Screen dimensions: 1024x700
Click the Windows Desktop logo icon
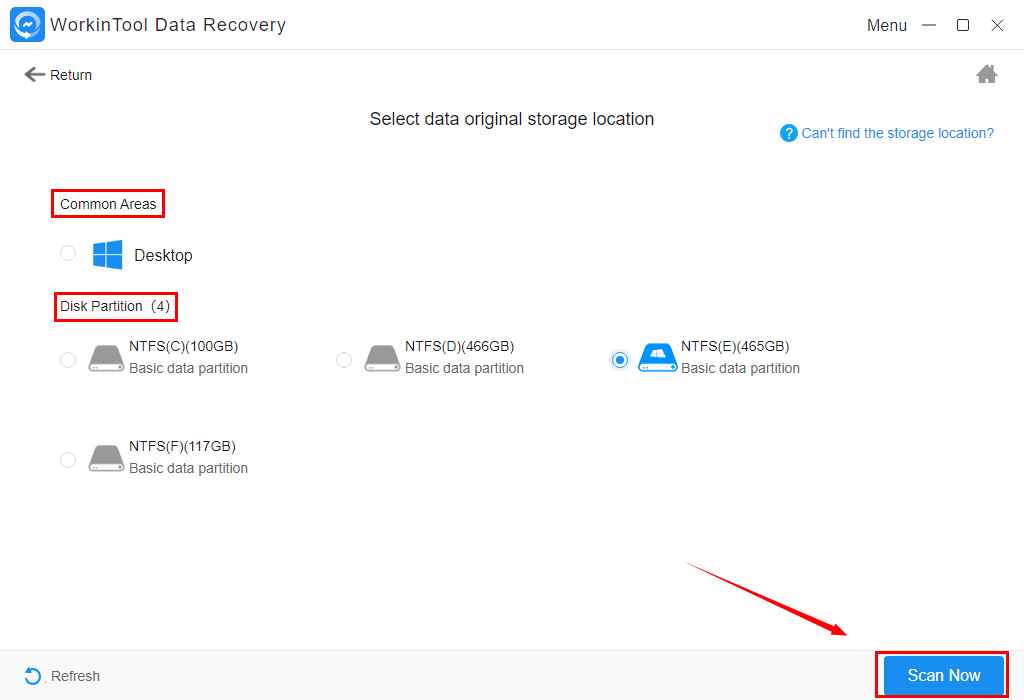tap(107, 255)
